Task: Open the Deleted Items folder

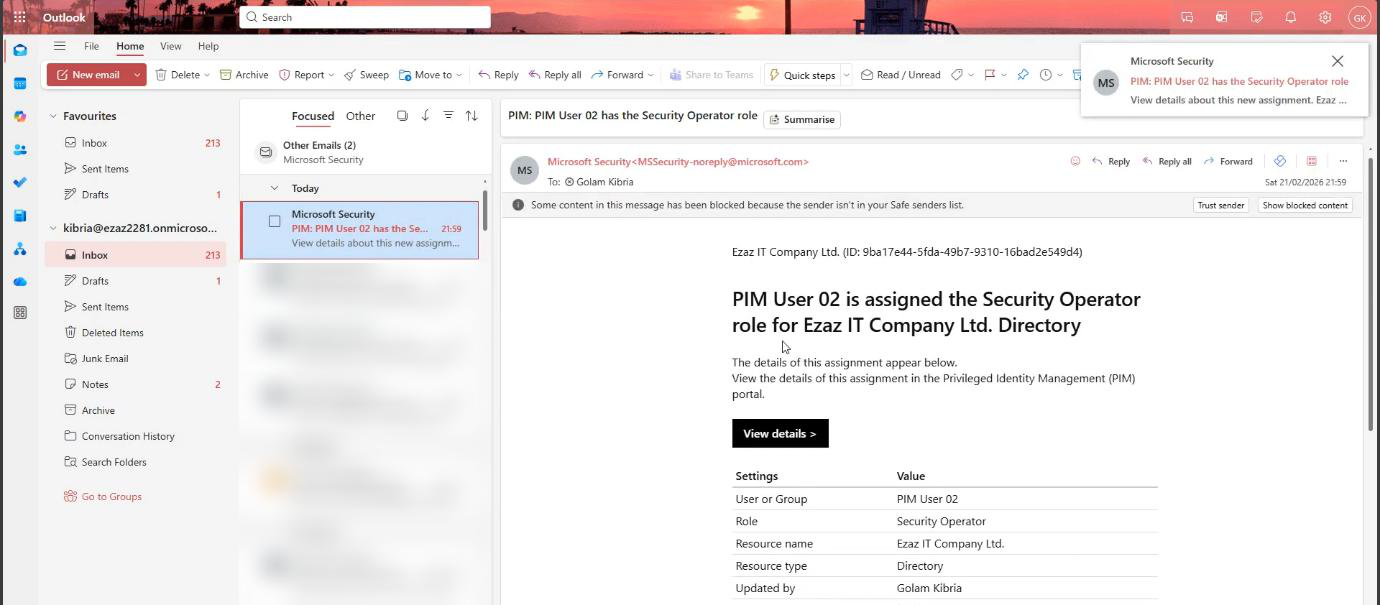Action: (x=112, y=332)
